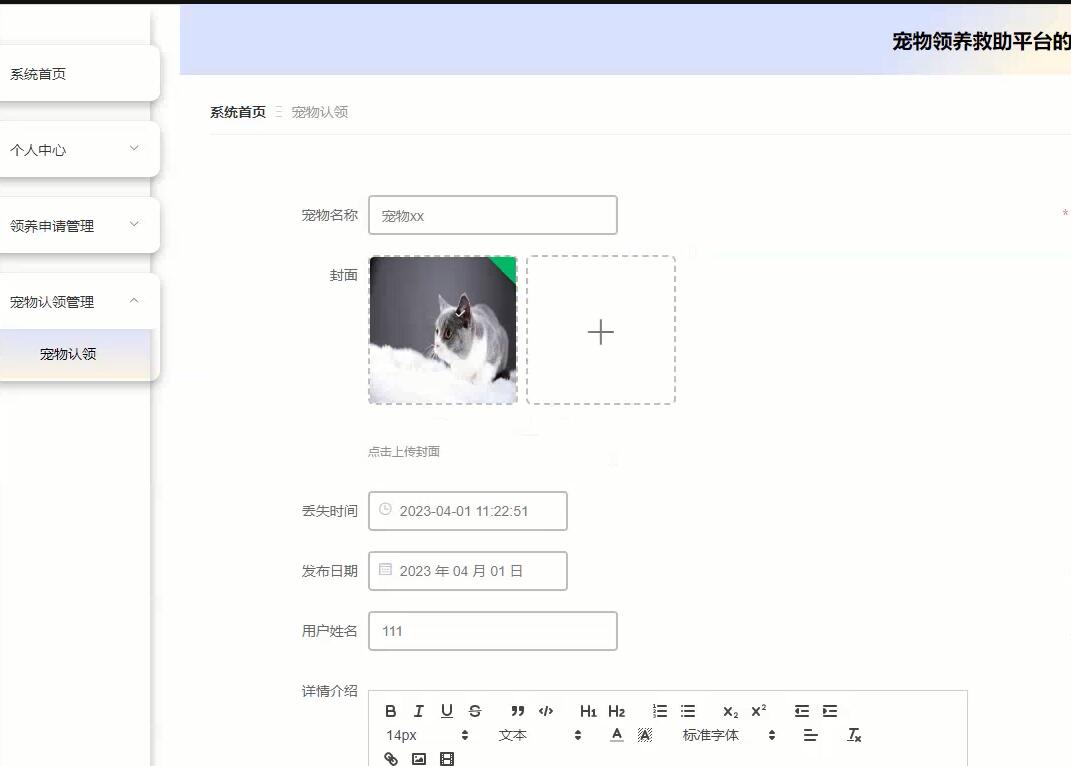Apply Heading 1 style
The image size is (1071, 766).
[587, 711]
